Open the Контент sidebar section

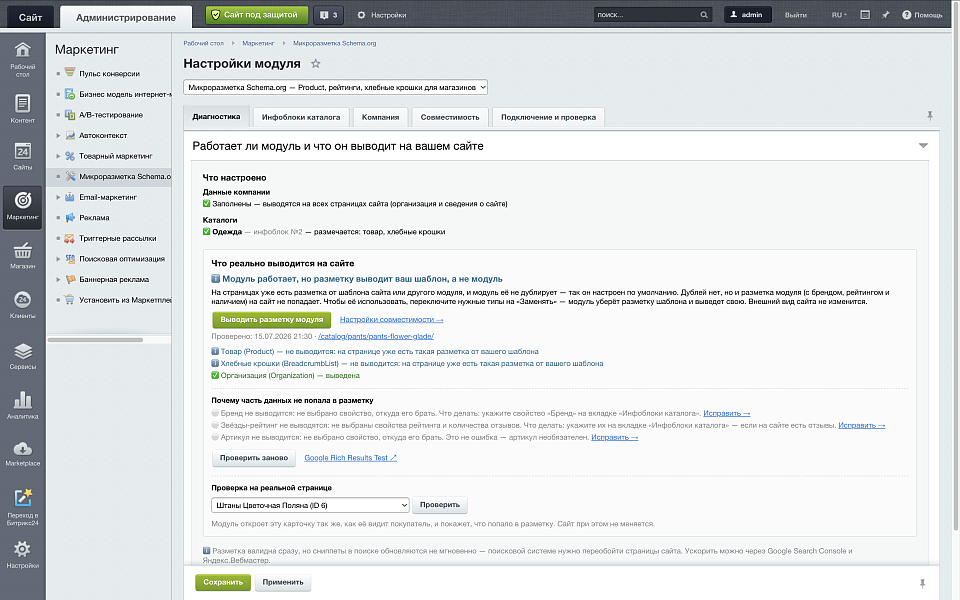tap(23, 109)
